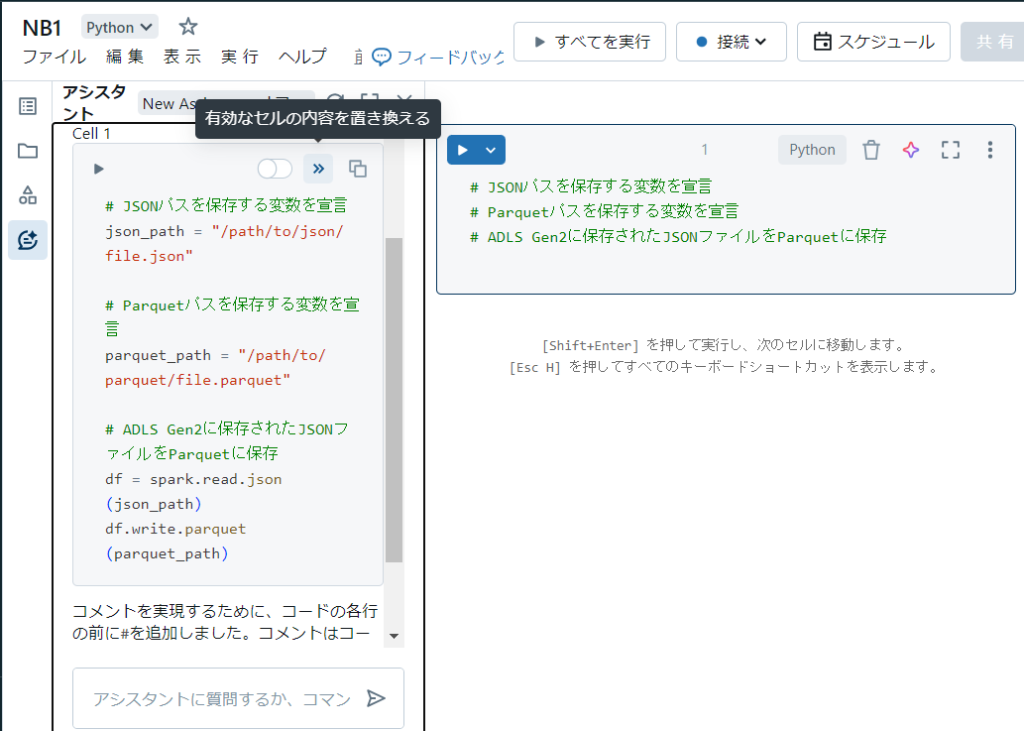Open the catalog shapes icon in sidebar

point(28,195)
